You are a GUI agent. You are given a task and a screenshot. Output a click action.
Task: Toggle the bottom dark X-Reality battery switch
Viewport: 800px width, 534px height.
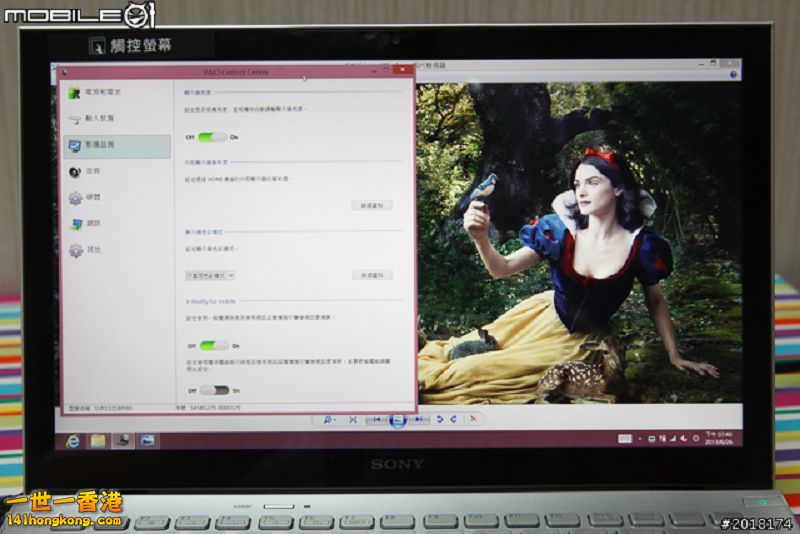click(x=214, y=390)
